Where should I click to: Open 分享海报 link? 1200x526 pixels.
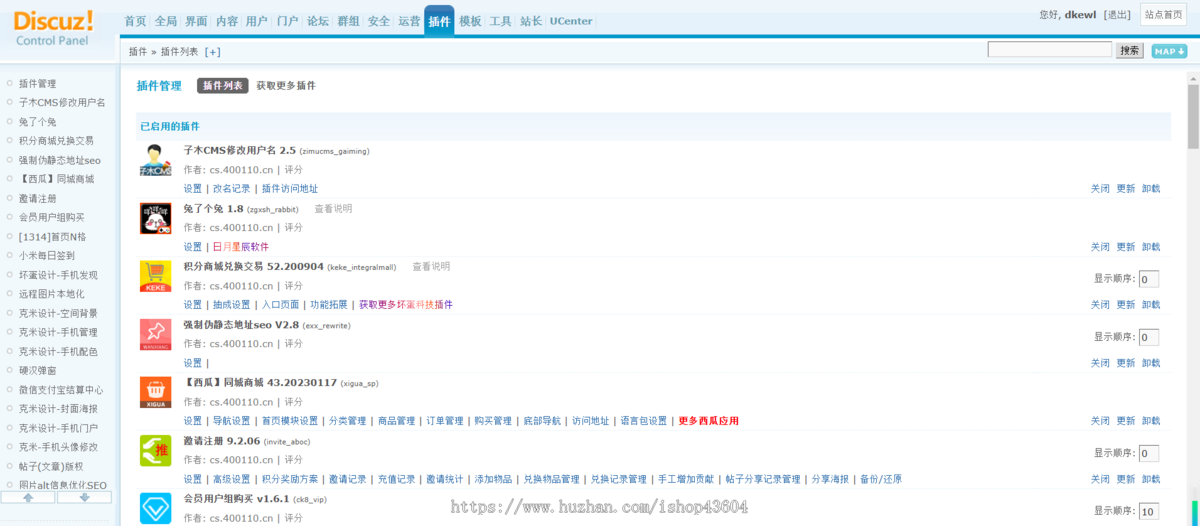coord(829,478)
